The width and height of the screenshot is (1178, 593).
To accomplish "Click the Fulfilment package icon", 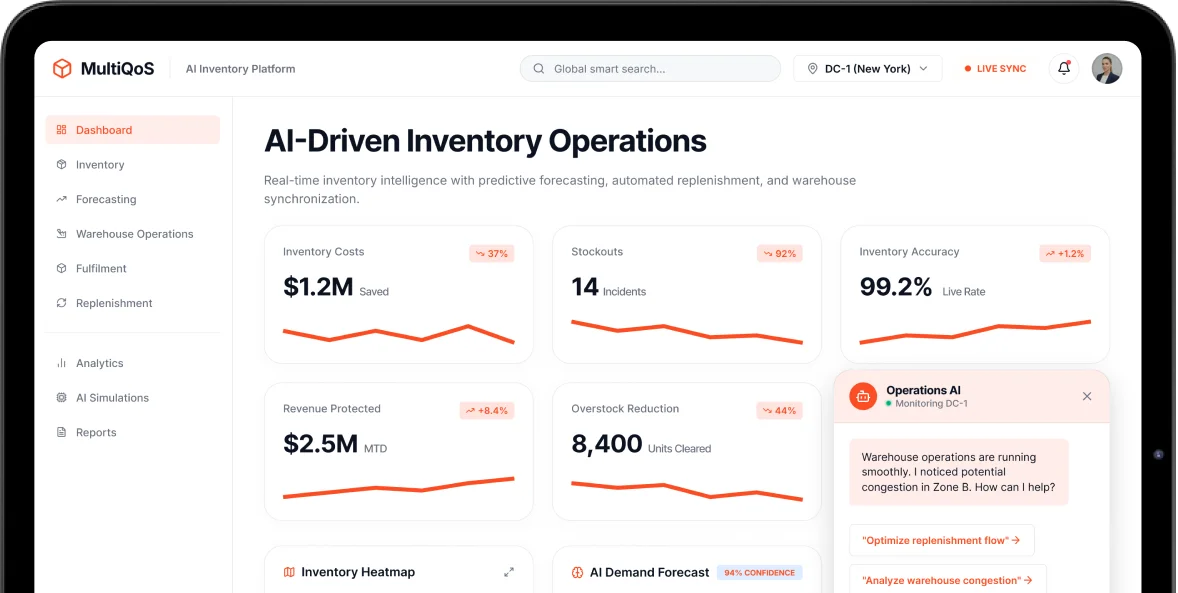I will point(62,268).
